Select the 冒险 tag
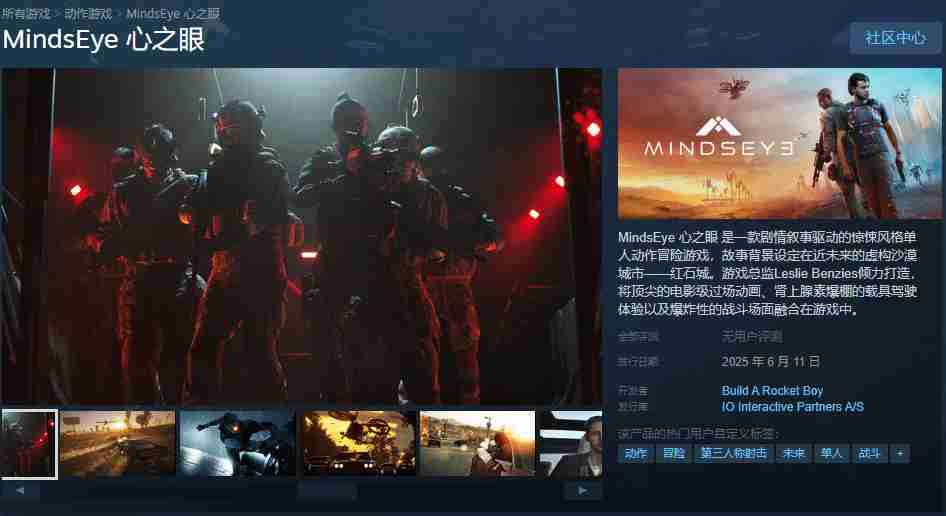Viewport: 946px width, 516px height. pyautogui.click(x=673, y=454)
